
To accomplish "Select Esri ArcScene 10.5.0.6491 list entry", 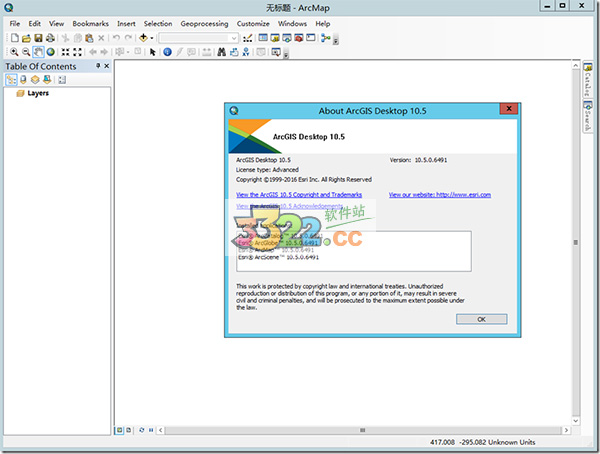I will click(279, 257).
